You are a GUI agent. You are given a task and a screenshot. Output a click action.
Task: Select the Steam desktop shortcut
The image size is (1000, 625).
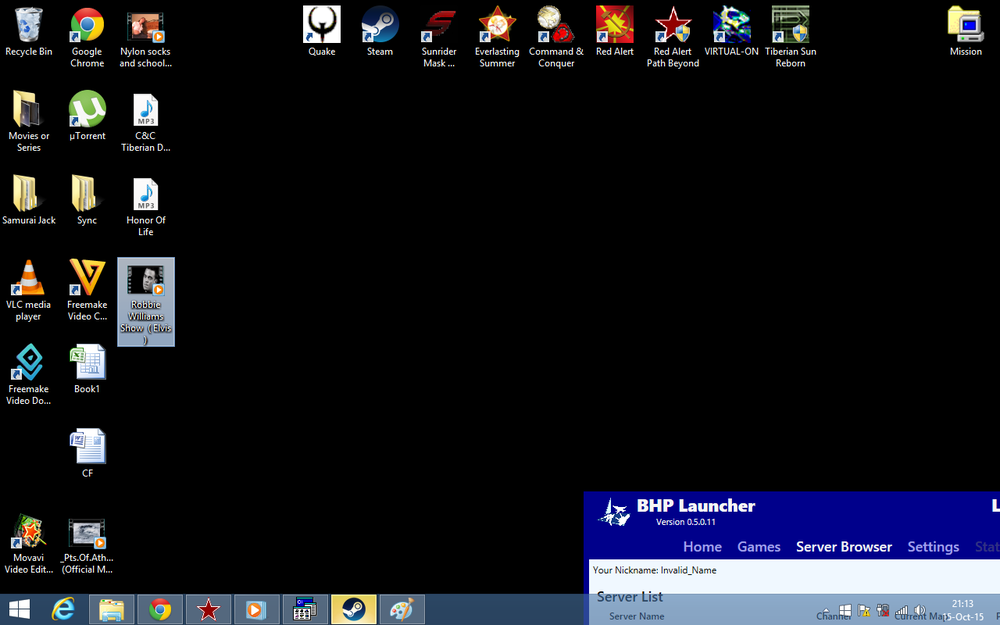click(x=380, y=32)
